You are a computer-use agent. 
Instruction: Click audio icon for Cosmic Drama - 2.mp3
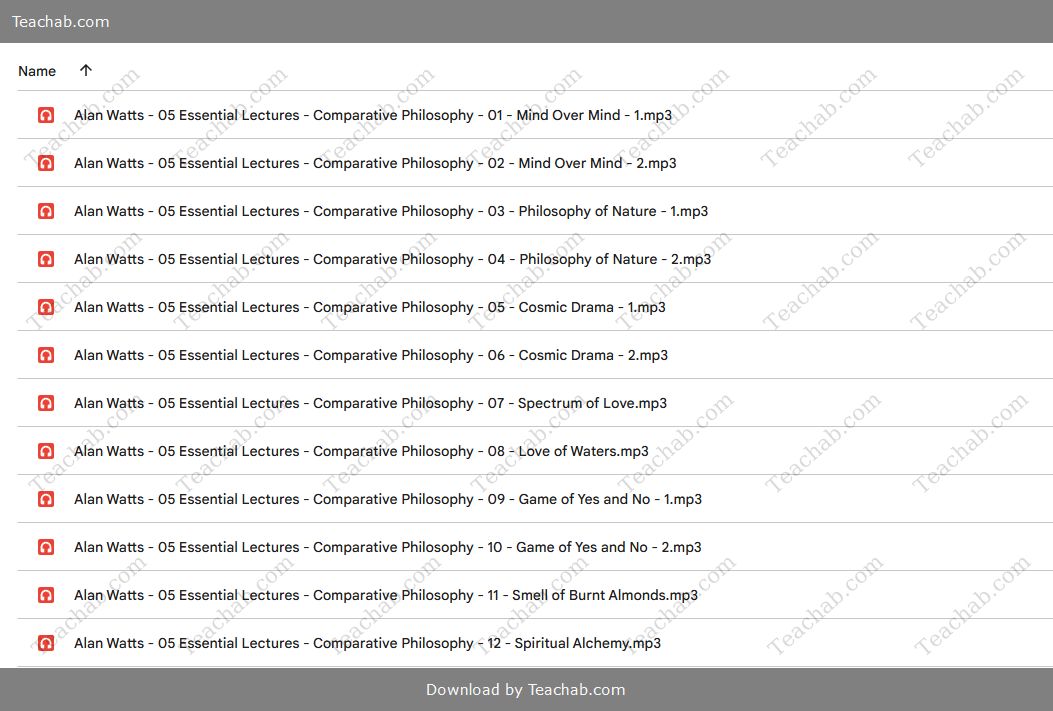click(46, 355)
